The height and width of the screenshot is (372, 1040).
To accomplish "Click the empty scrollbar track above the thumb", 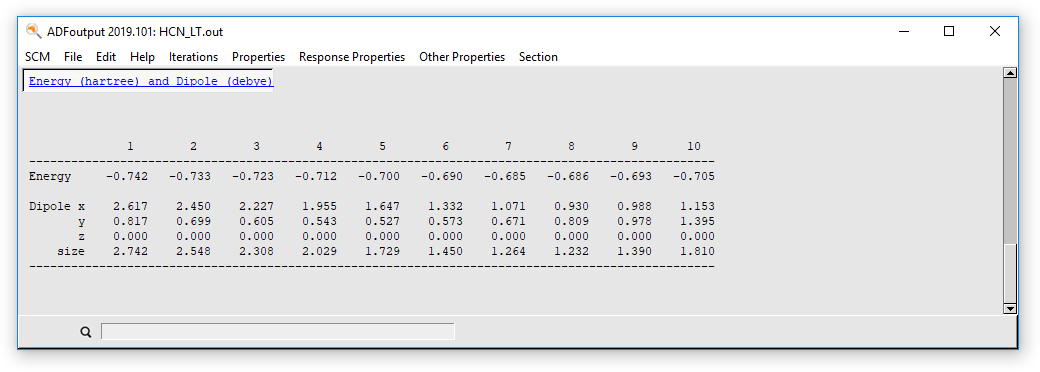I will [1010, 161].
